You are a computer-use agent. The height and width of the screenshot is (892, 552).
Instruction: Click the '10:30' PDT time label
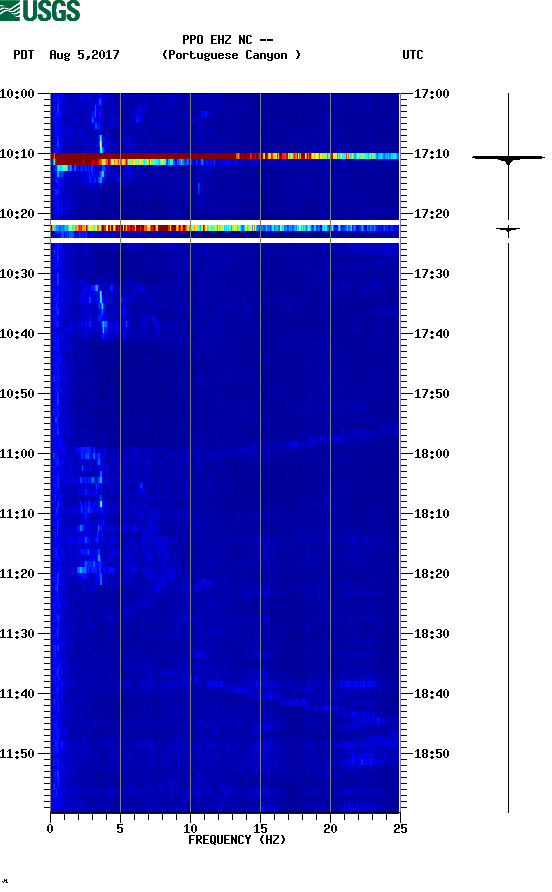click(18, 274)
